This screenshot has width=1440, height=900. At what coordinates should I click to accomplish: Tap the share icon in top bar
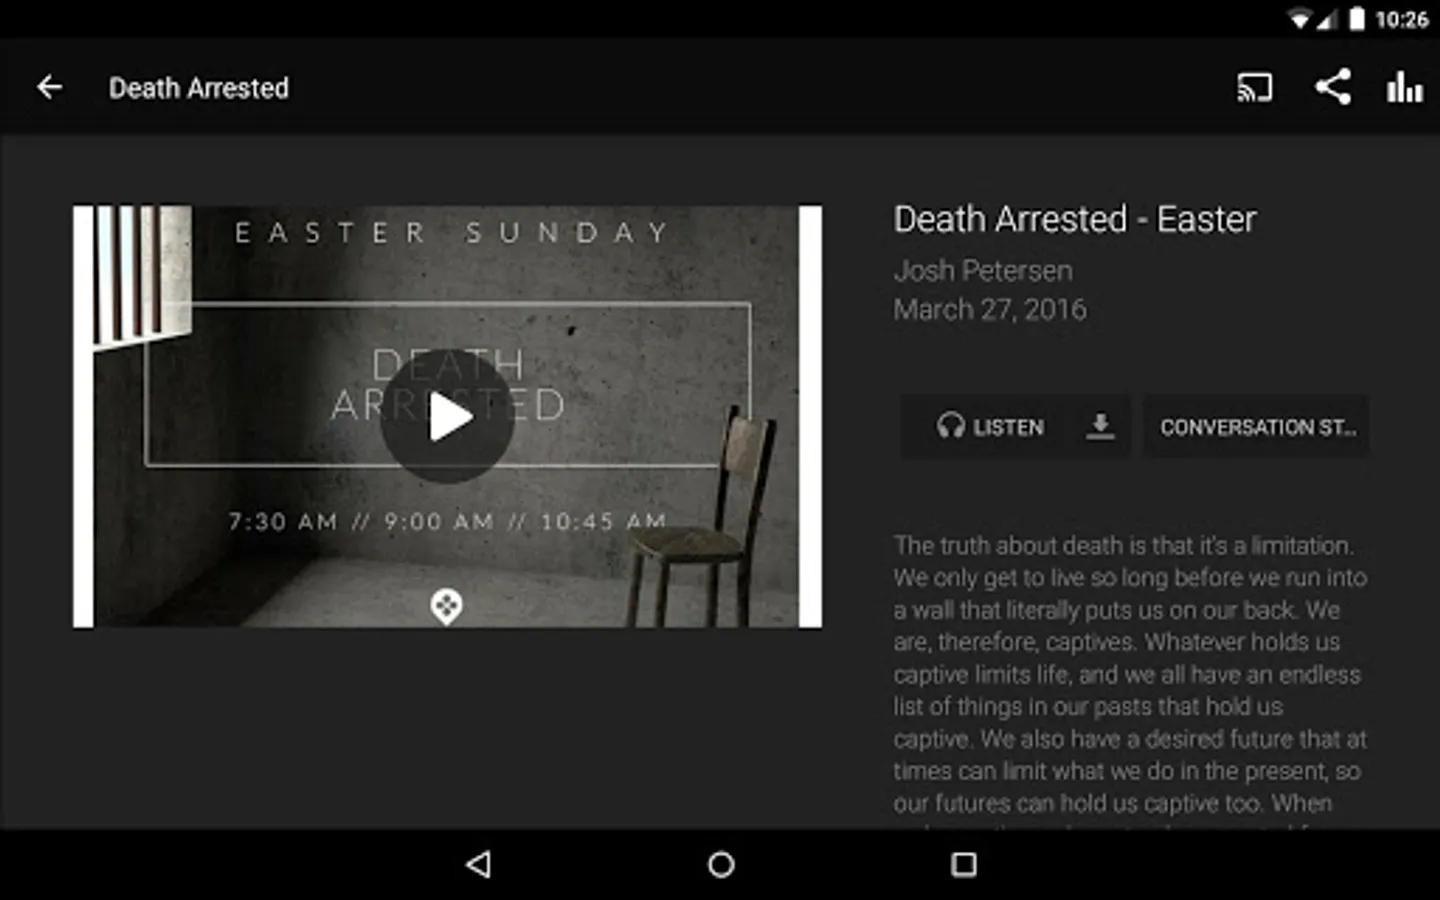[1333, 87]
